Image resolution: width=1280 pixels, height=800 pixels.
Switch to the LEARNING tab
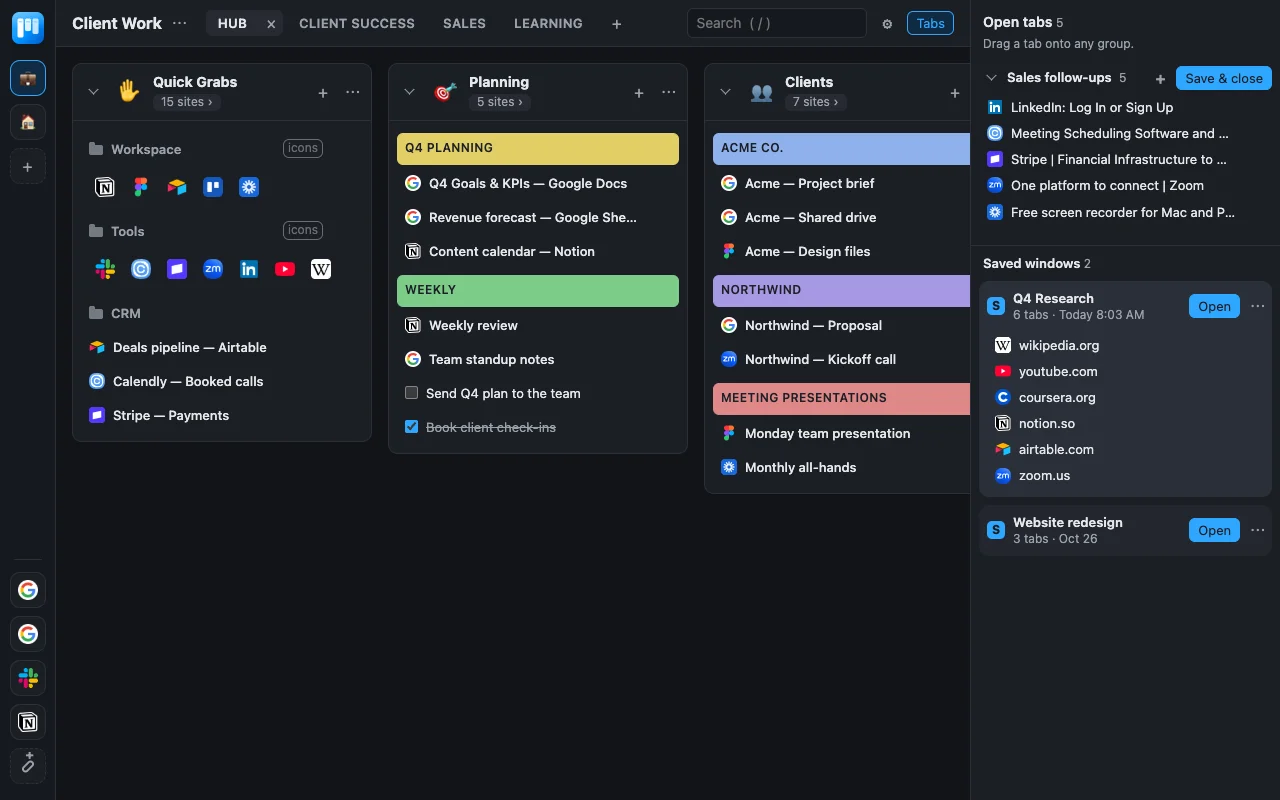(548, 23)
